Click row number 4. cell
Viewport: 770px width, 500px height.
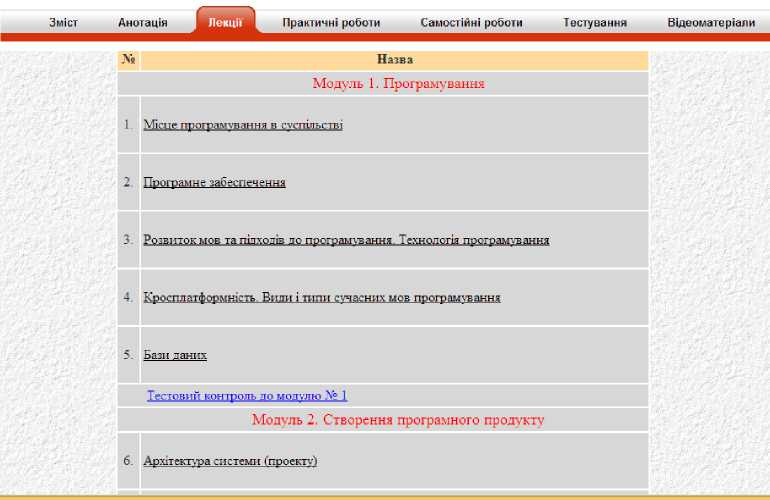pos(128,297)
